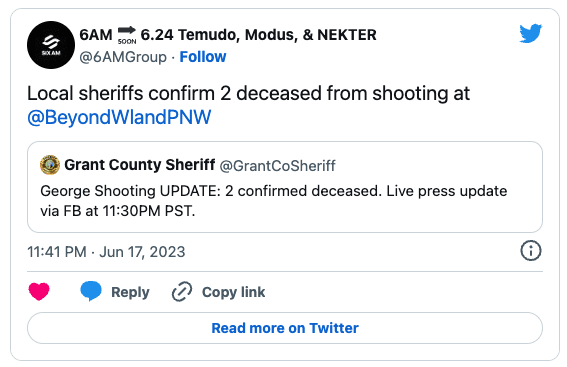Like the tweet with heart icon
Screen dimensions: 567x367
point(39,291)
